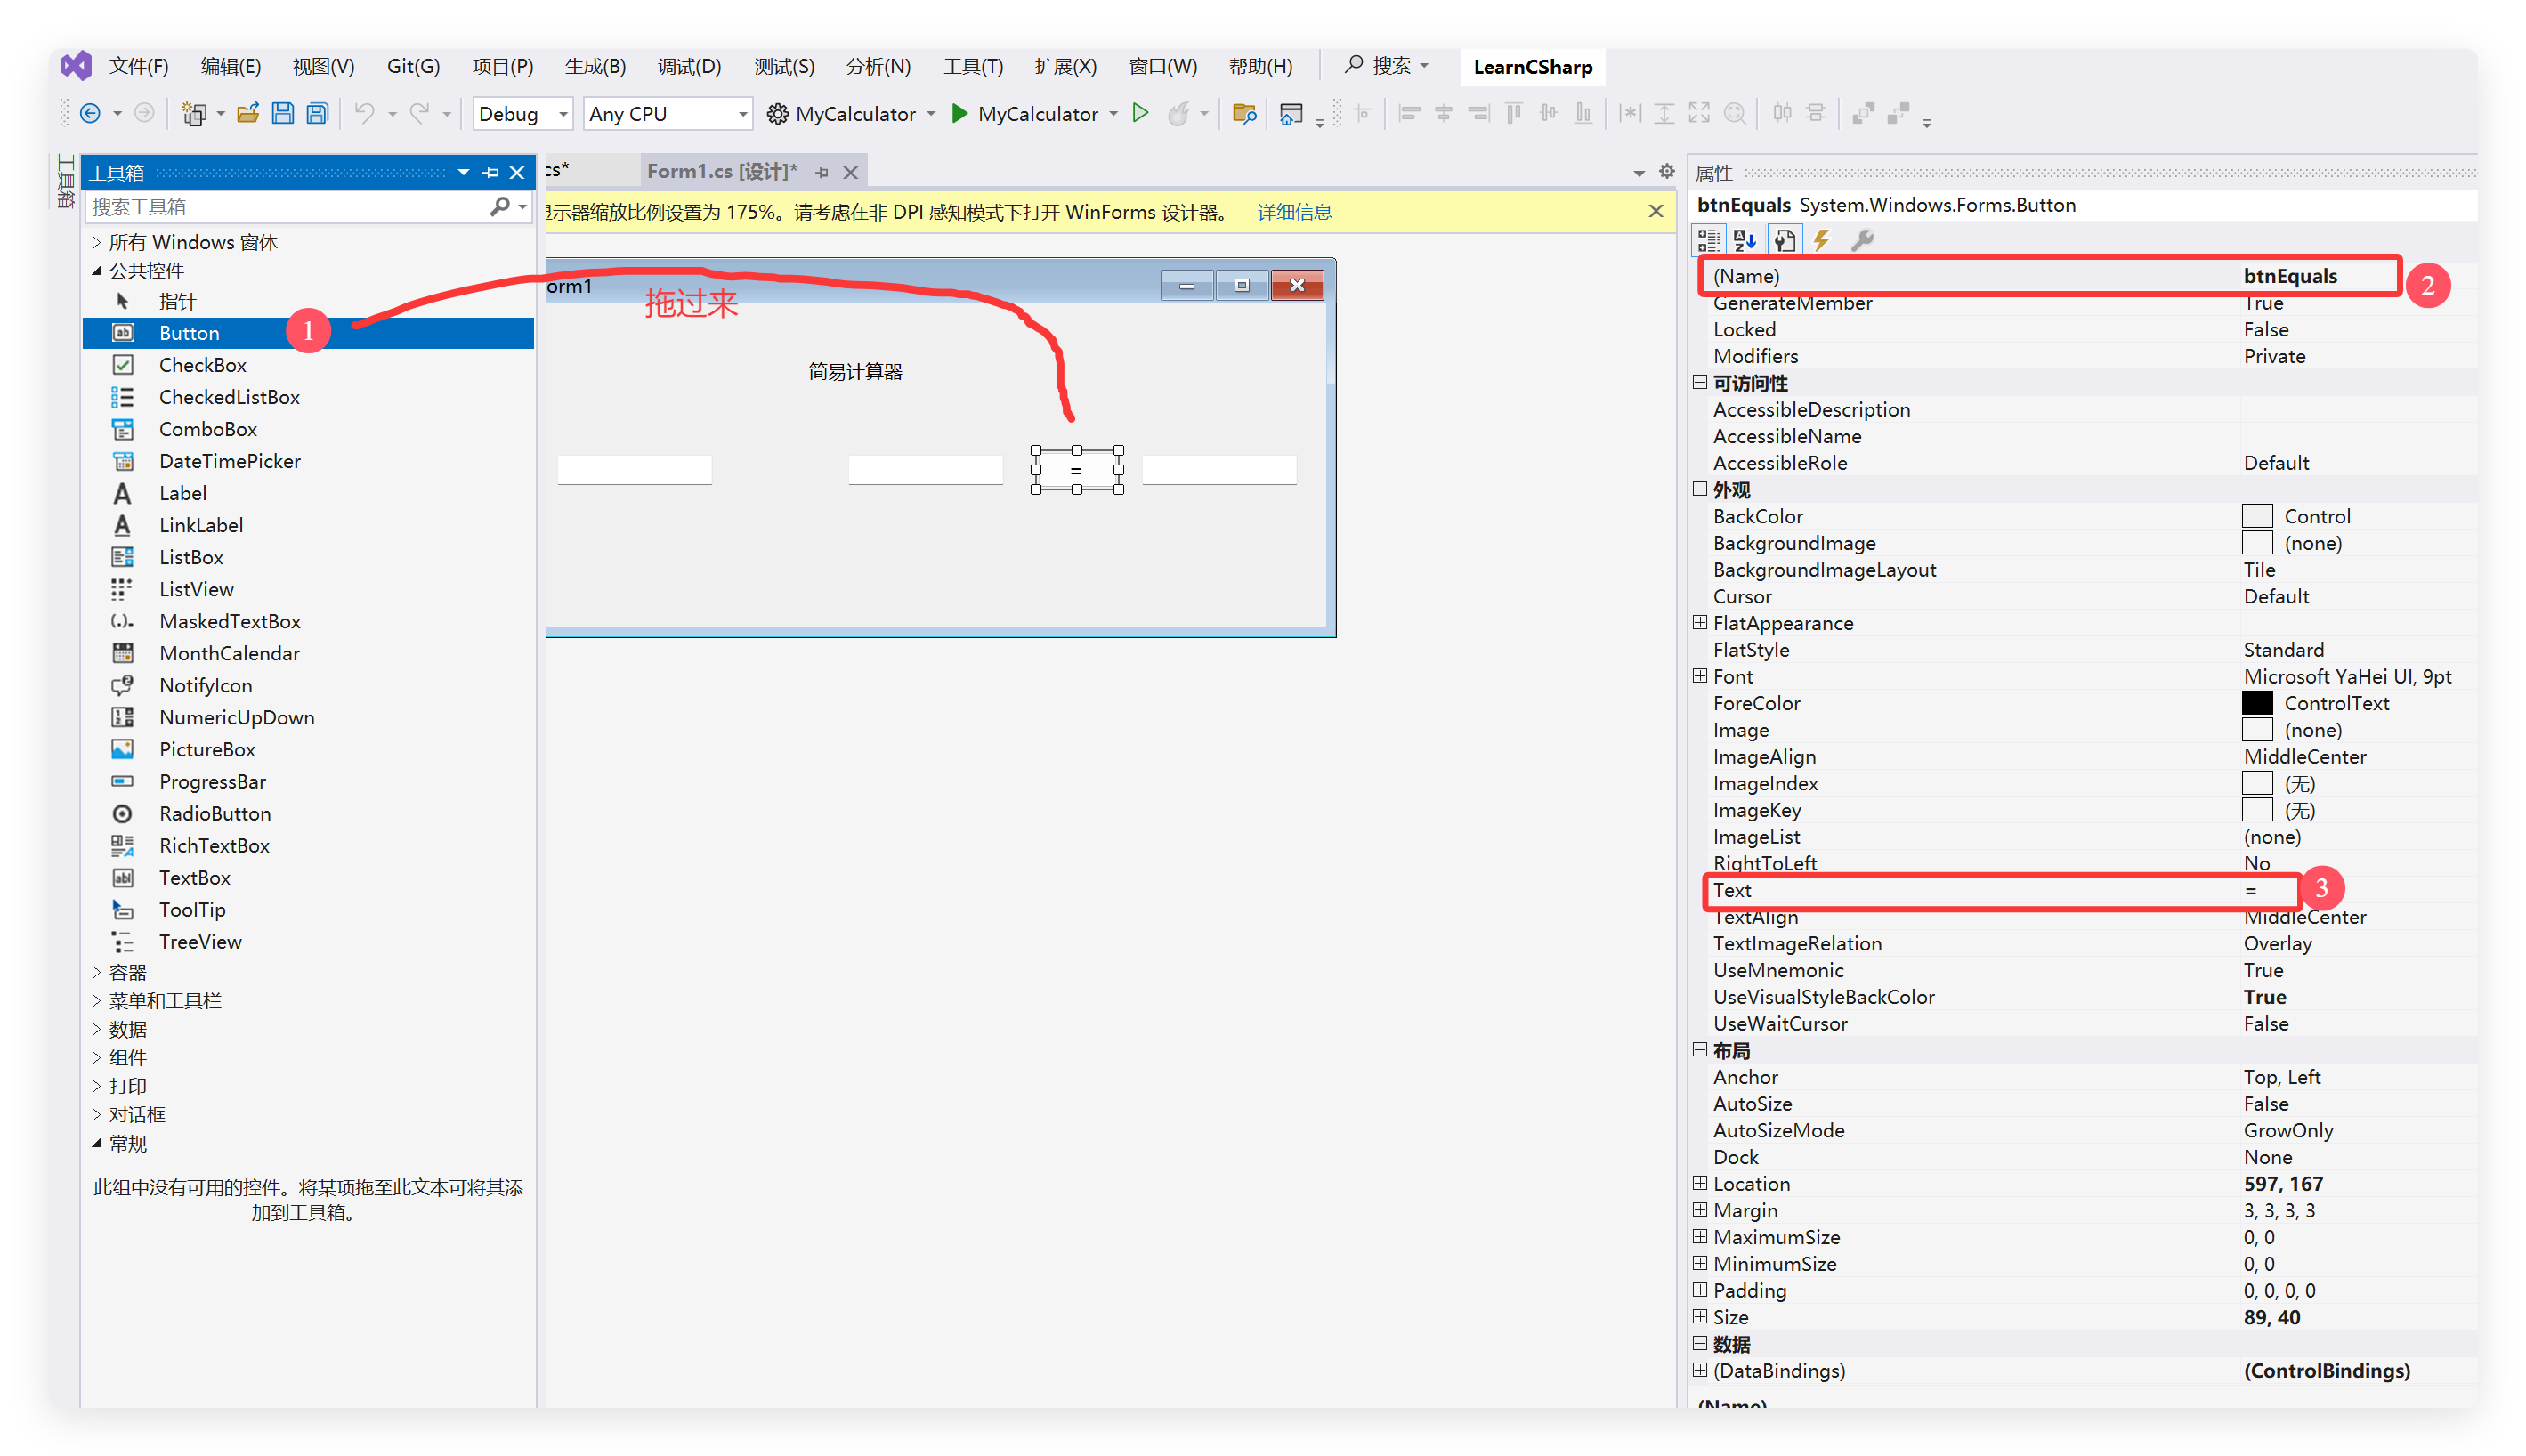Click the undo arrow icon
The width and height of the screenshot is (2526, 1456).
364,114
